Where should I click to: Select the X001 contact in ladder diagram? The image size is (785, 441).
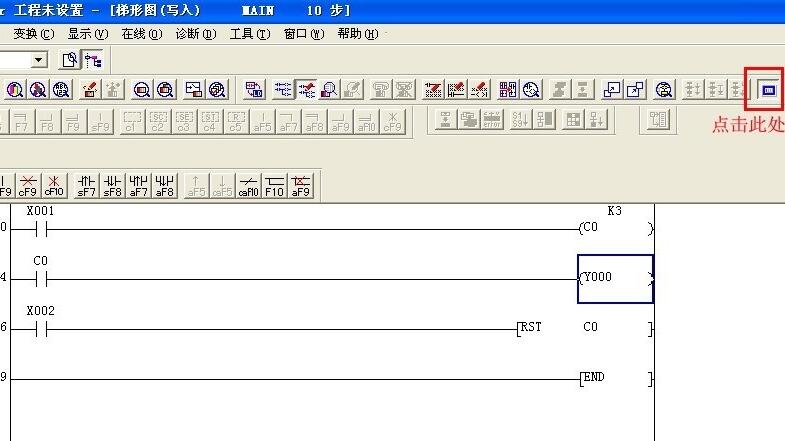[x=41, y=229]
